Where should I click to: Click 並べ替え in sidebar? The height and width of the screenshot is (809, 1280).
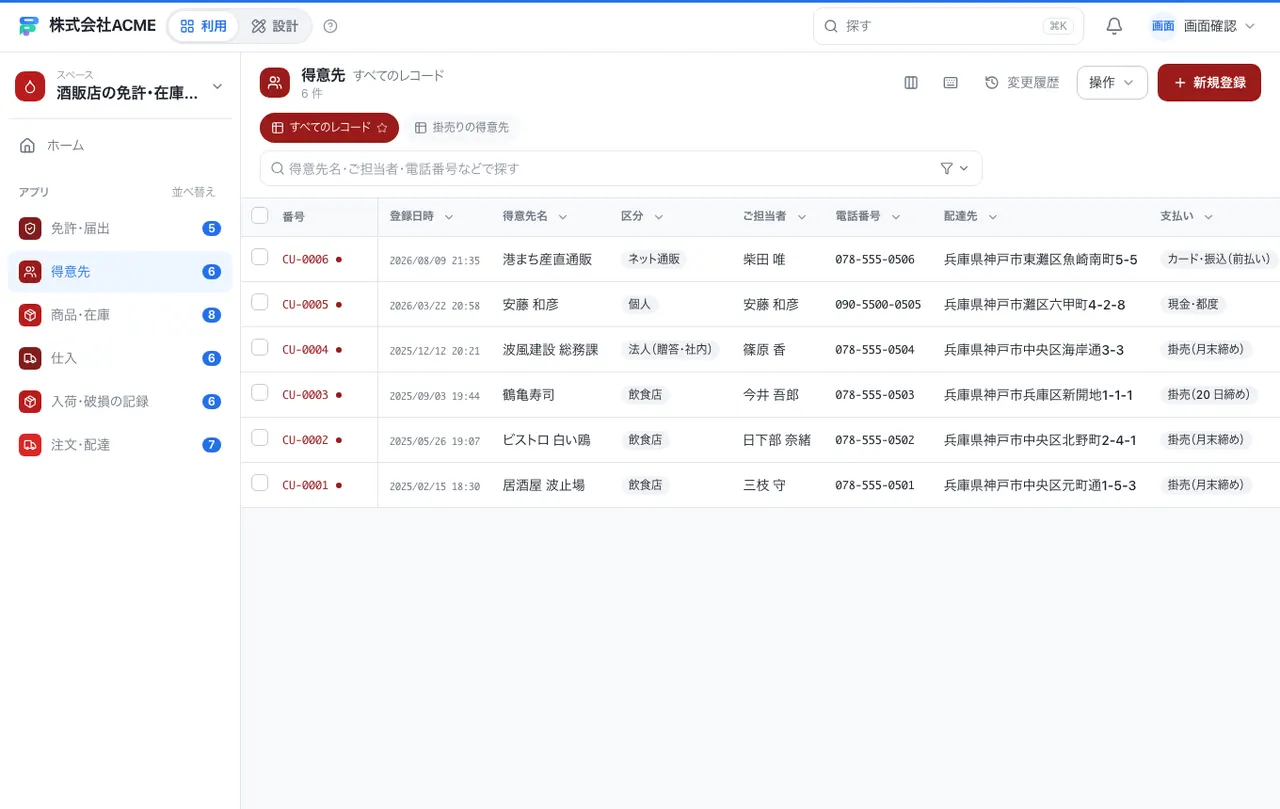tap(193, 192)
